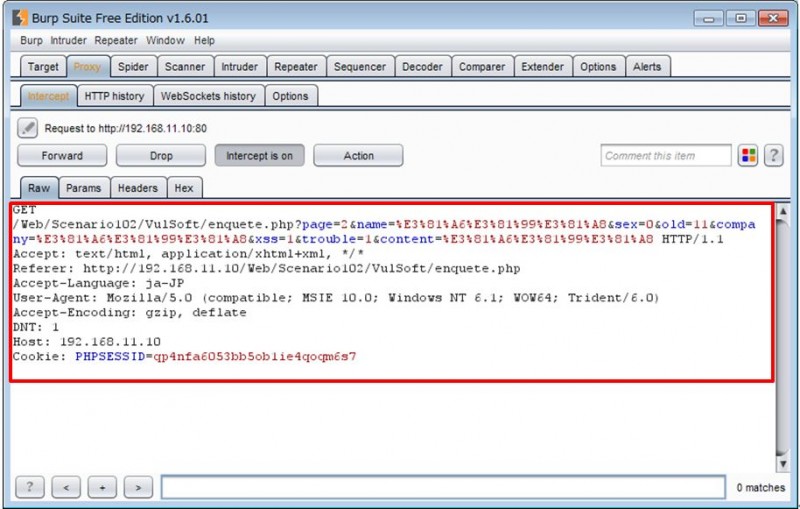800x509 pixels.
Task: Switch to the Target tab
Action: (43, 67)
